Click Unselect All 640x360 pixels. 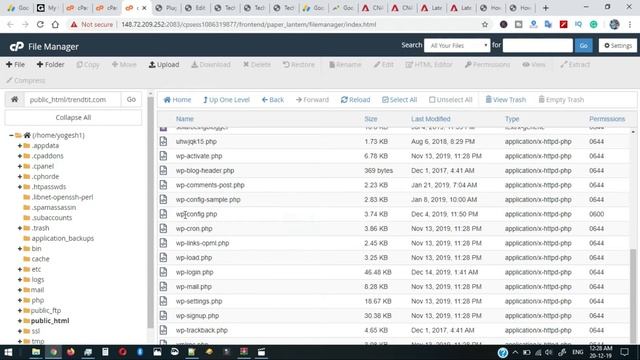(451, 100)
